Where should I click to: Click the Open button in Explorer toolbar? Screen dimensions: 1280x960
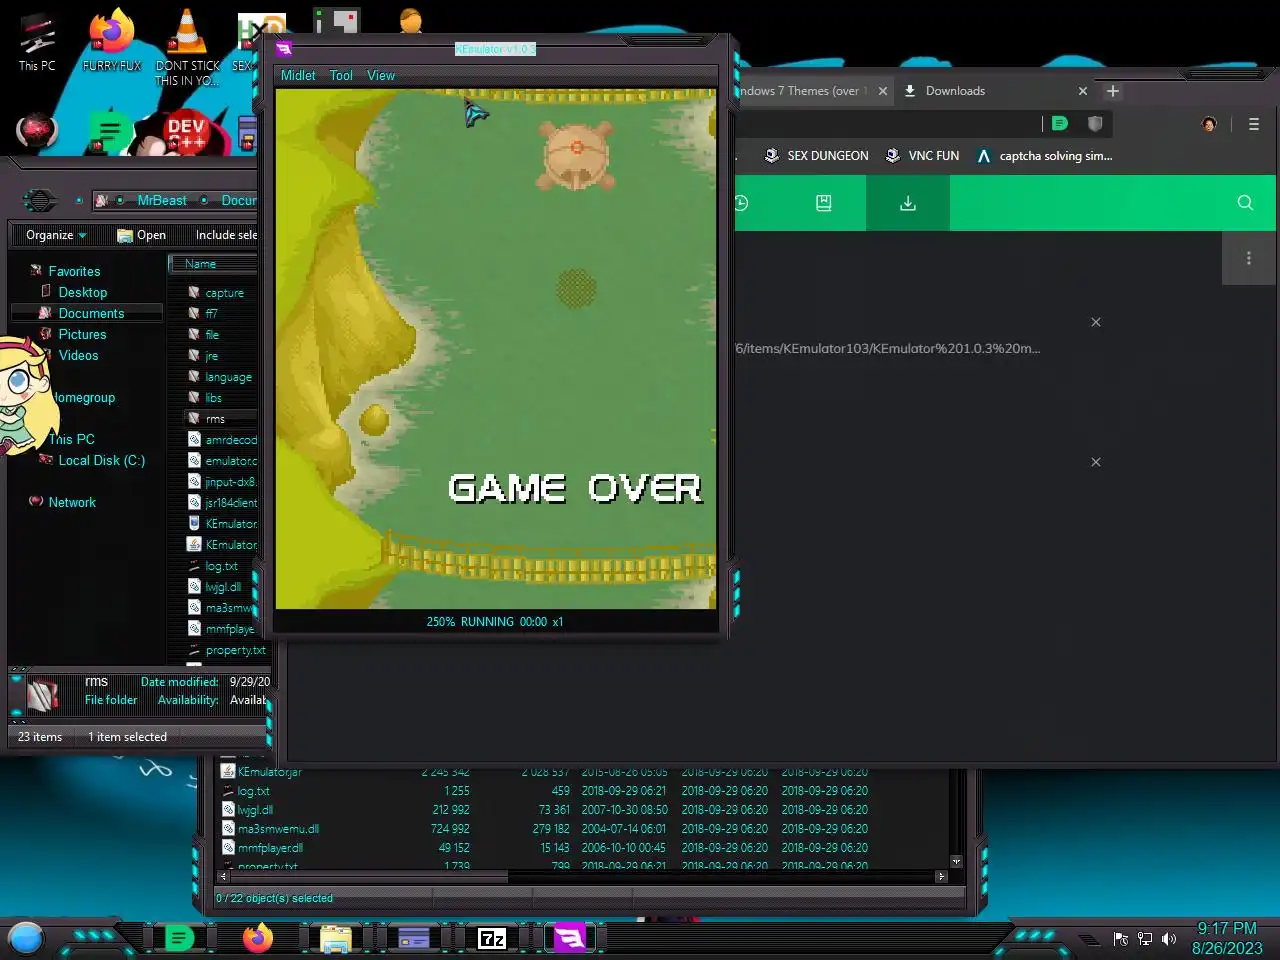(x=141, y=235)
